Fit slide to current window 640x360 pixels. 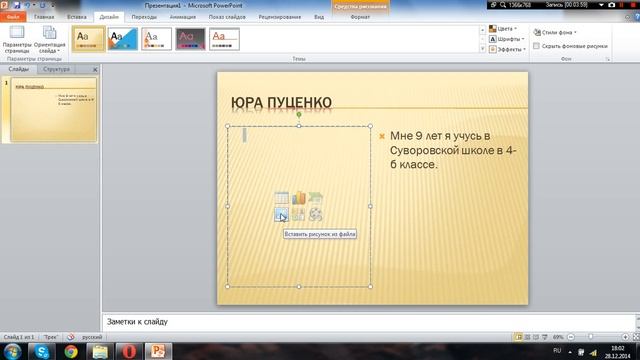(636, 337)
